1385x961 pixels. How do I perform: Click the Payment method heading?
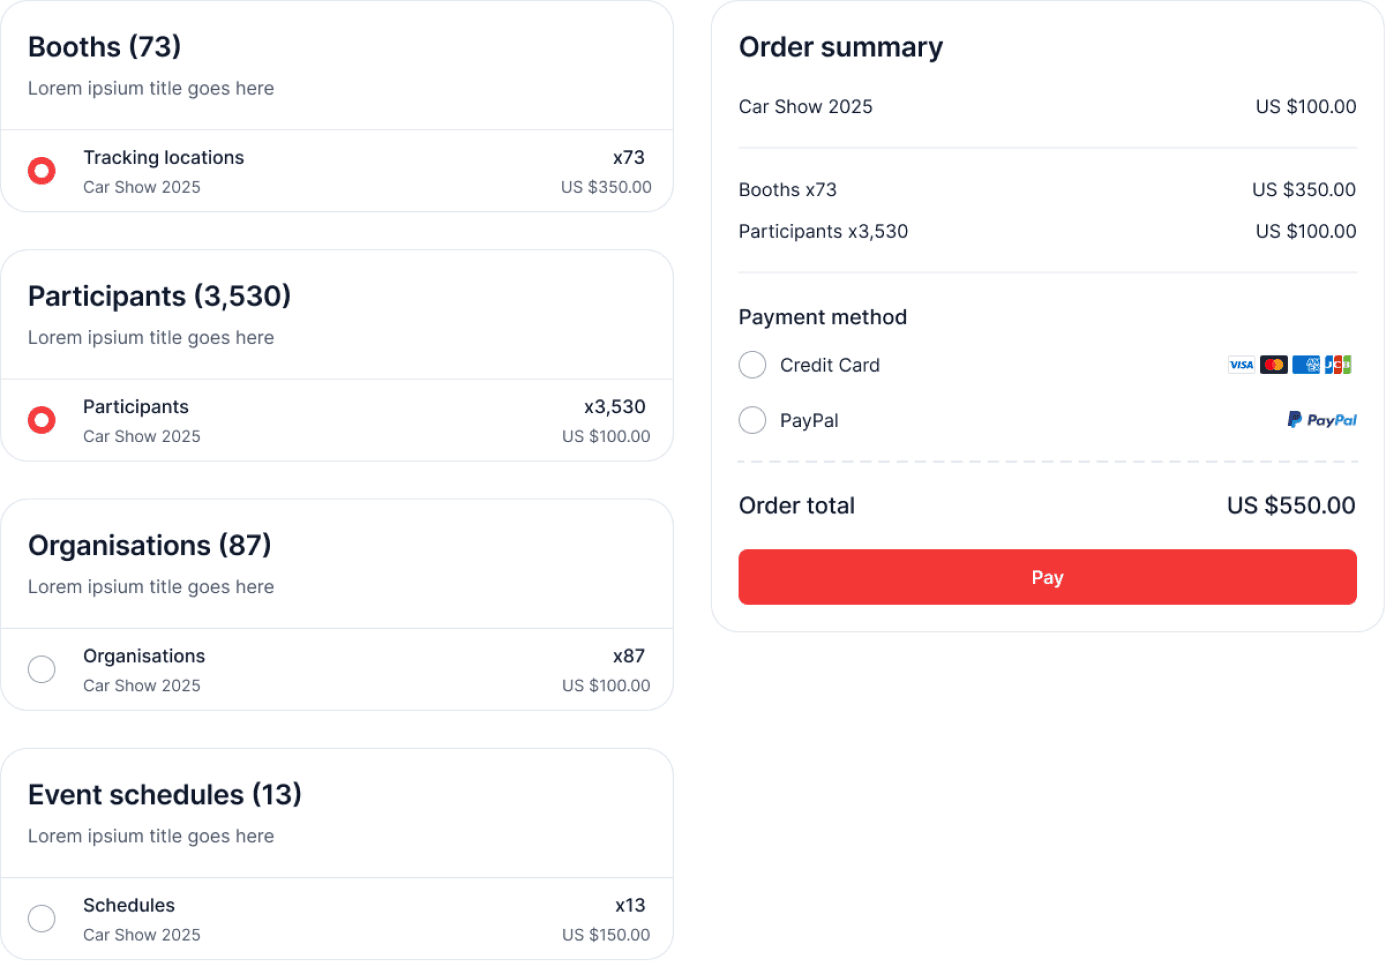[x=823, y=317]
